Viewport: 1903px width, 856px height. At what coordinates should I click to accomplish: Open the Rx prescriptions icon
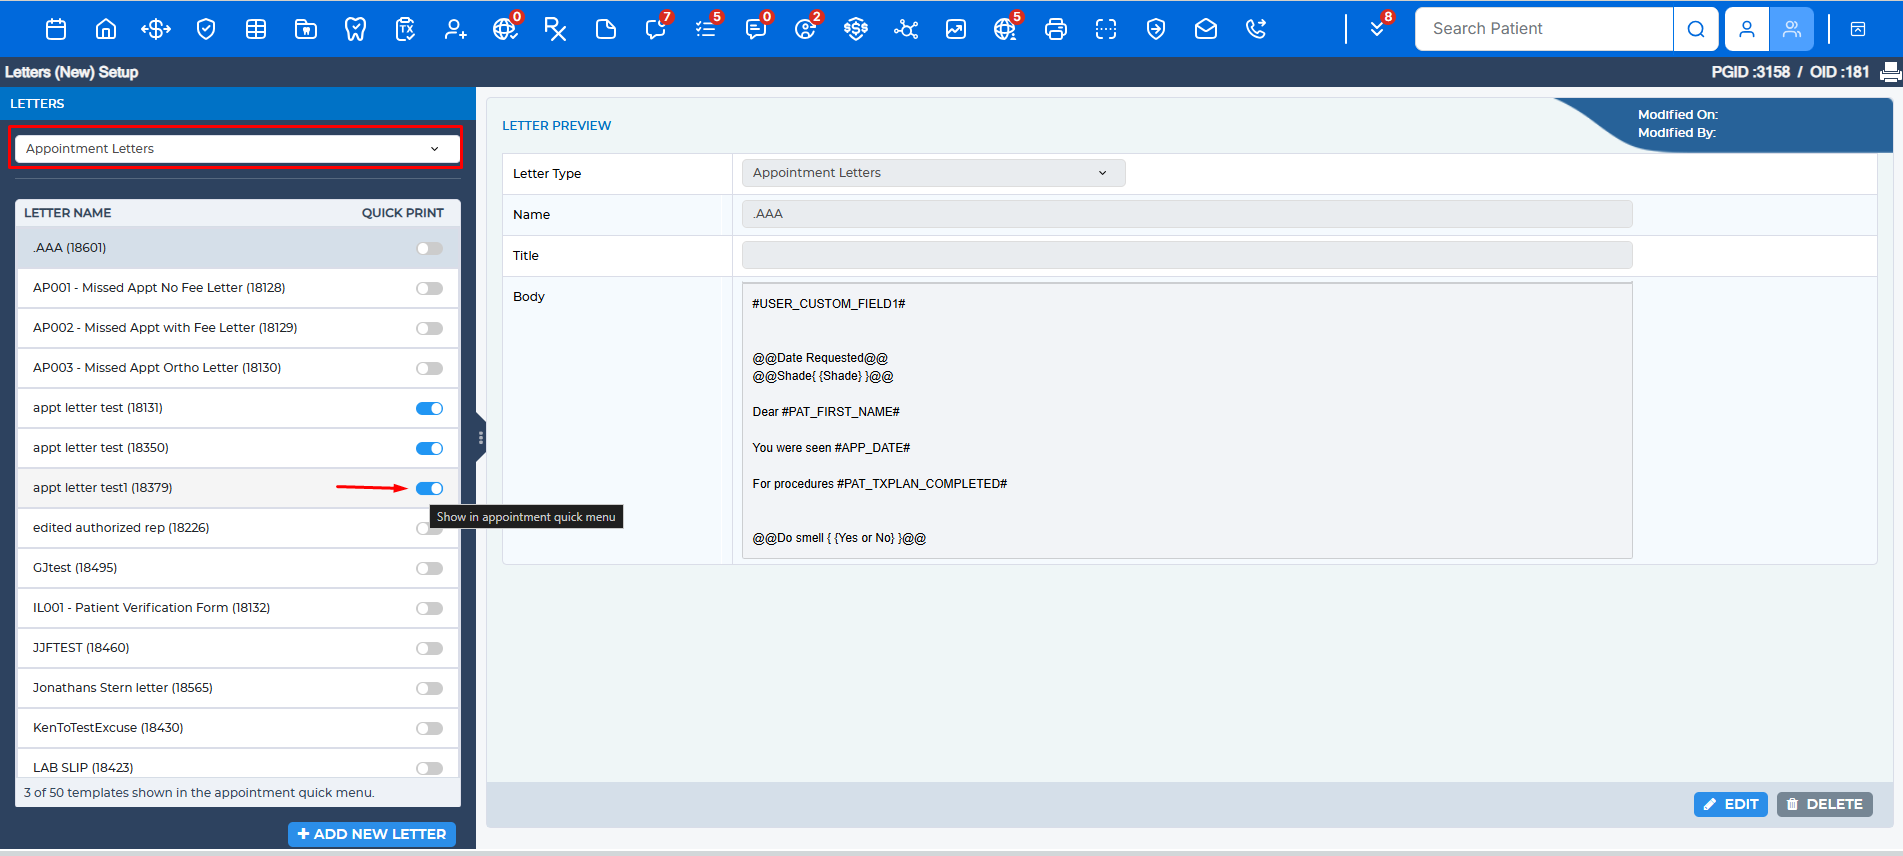coord(555,29)
